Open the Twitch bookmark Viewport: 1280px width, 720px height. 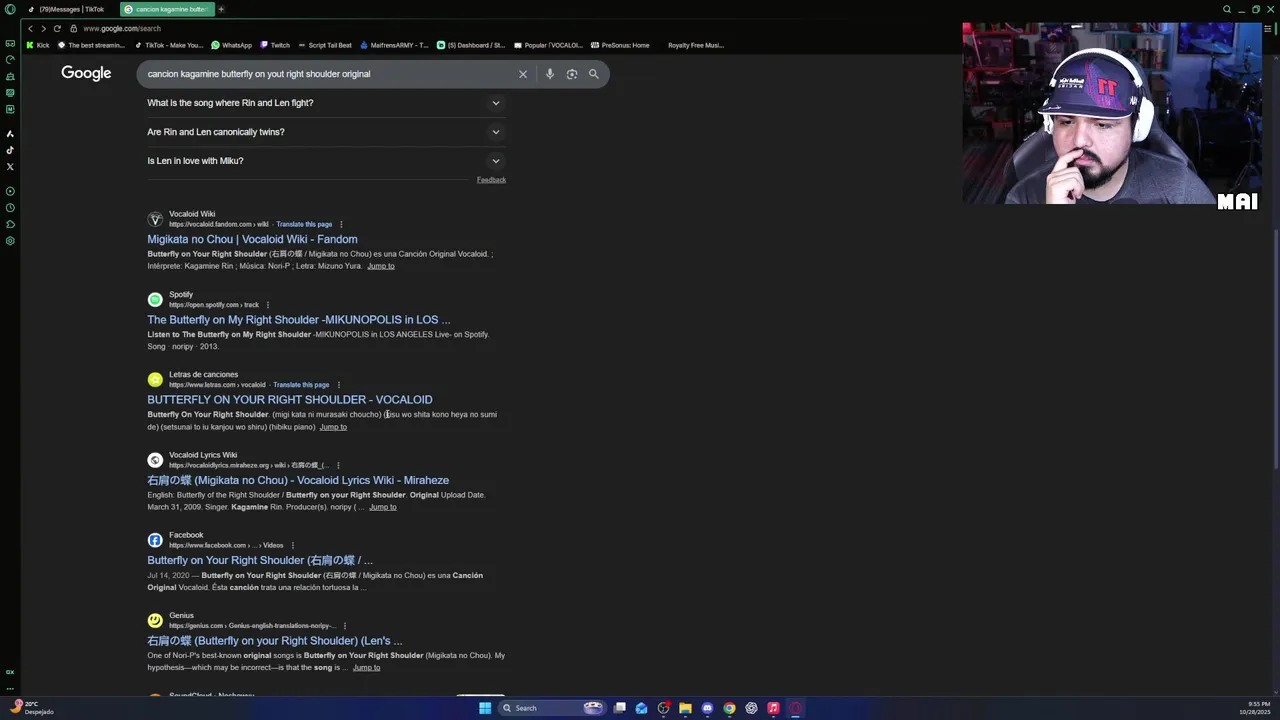[x=275, y=45]
